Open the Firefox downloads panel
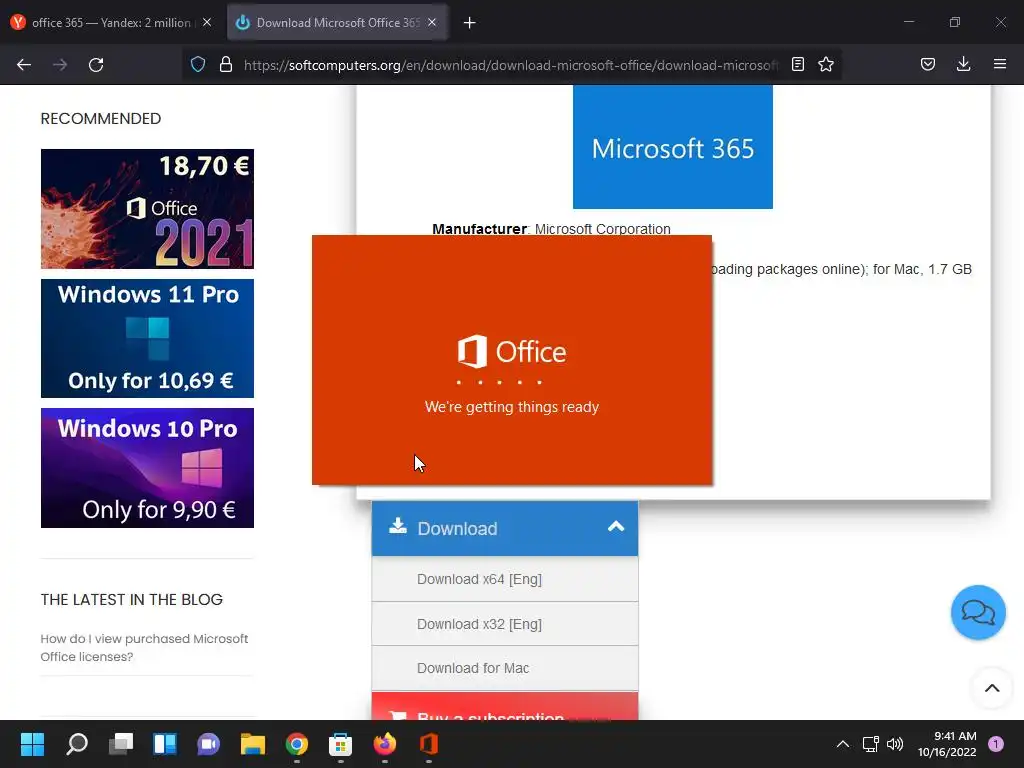Viewport: 1024px width, 768px height. [x=963, y=64]
